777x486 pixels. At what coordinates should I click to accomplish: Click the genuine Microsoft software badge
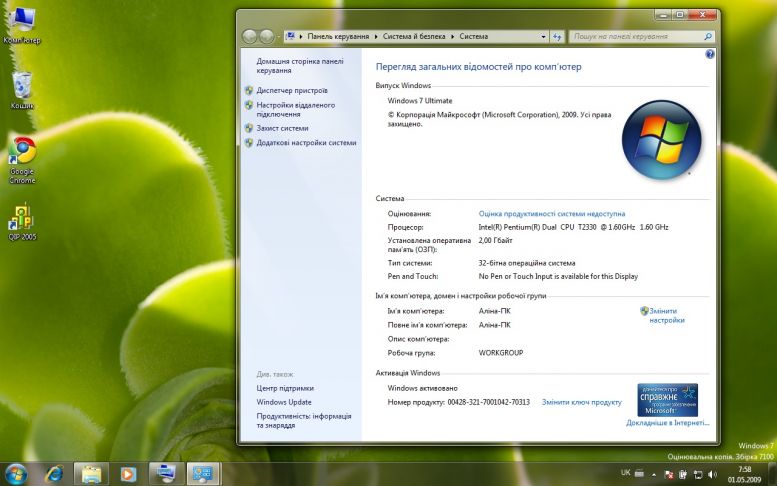click(667, 399)
